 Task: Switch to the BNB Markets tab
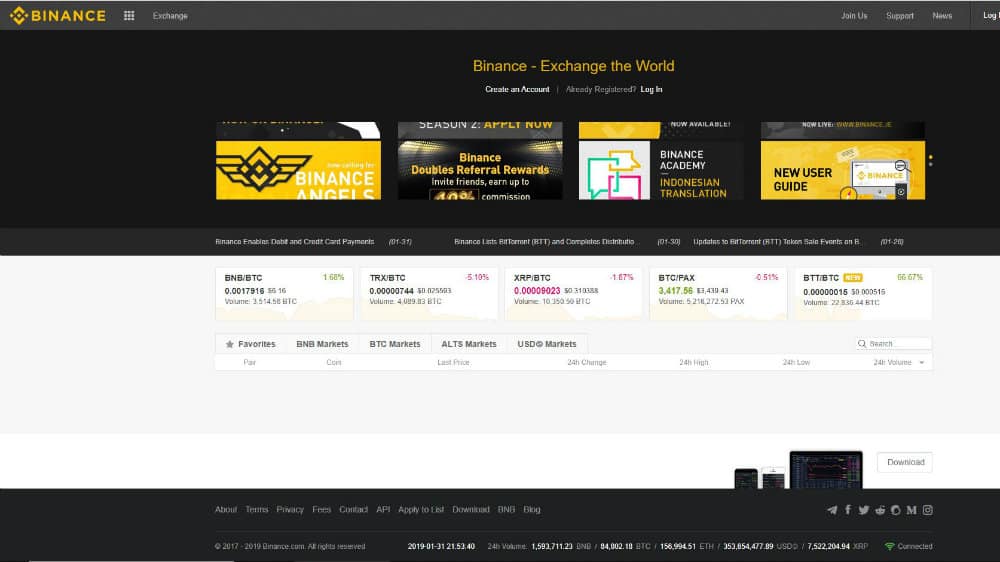[322, 344]
